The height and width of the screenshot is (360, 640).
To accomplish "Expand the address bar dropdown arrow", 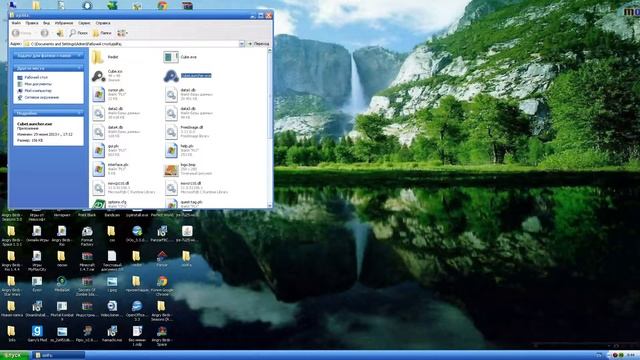I will point(242,44).
